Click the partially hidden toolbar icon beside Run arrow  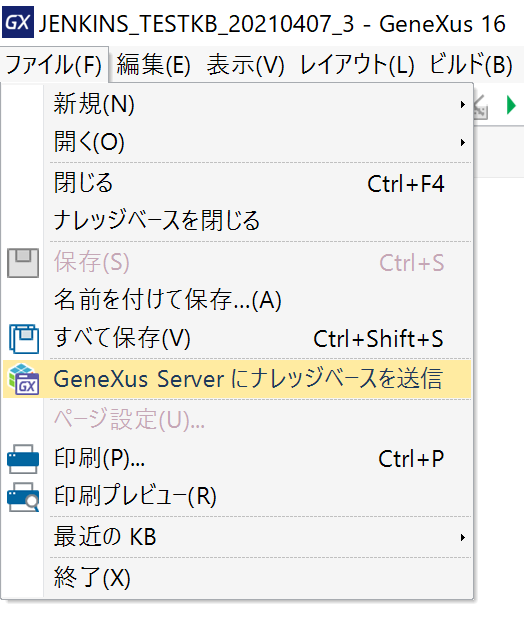click(480, 107)
